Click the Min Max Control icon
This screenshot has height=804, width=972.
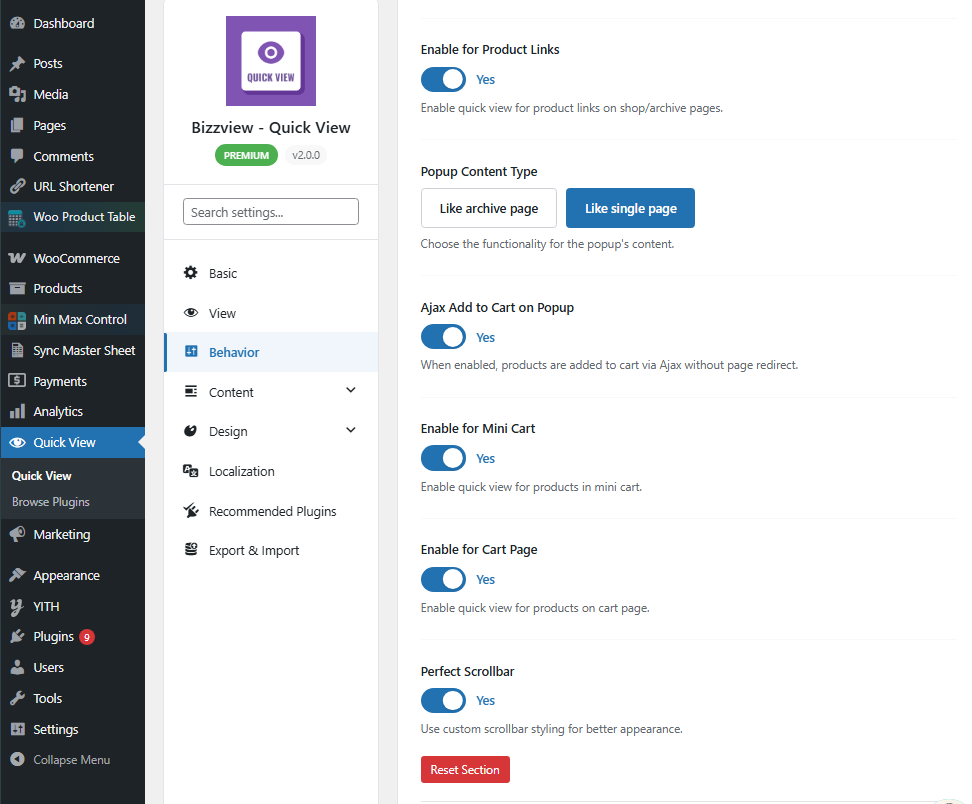17,320
